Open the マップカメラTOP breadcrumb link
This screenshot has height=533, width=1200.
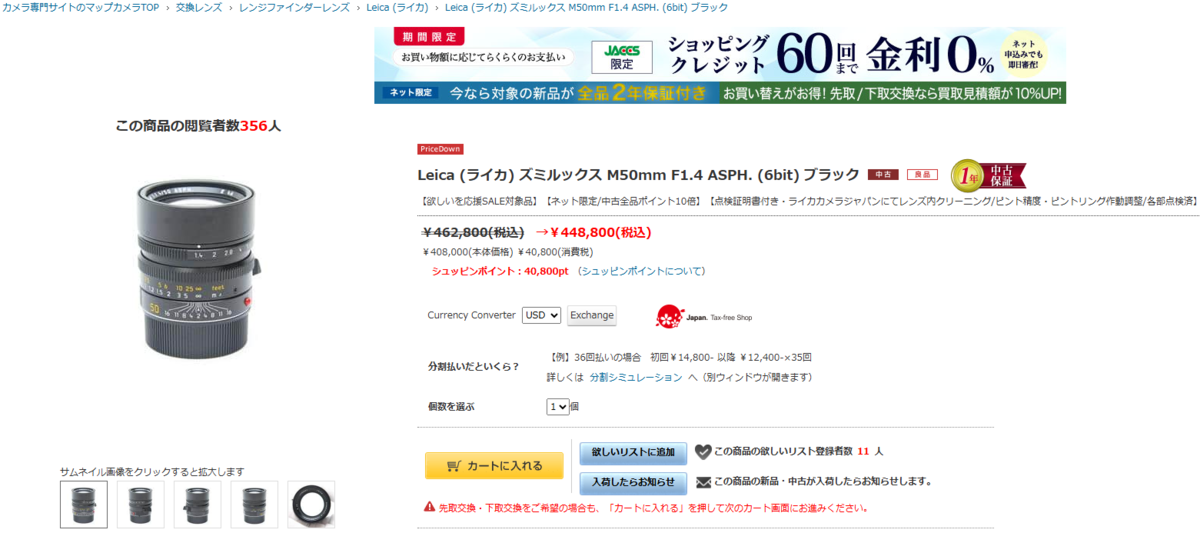tap(82, 8)
